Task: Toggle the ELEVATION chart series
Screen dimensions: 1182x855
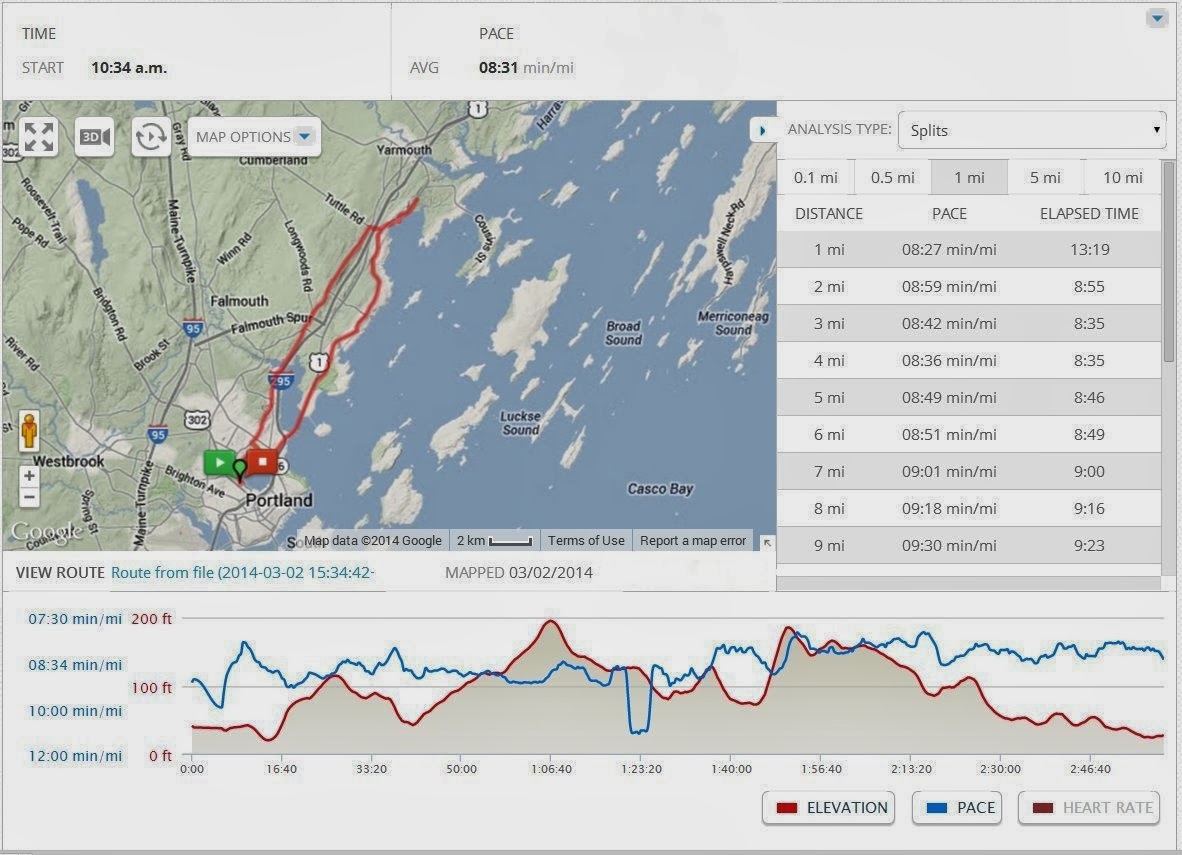Action: 828,808
